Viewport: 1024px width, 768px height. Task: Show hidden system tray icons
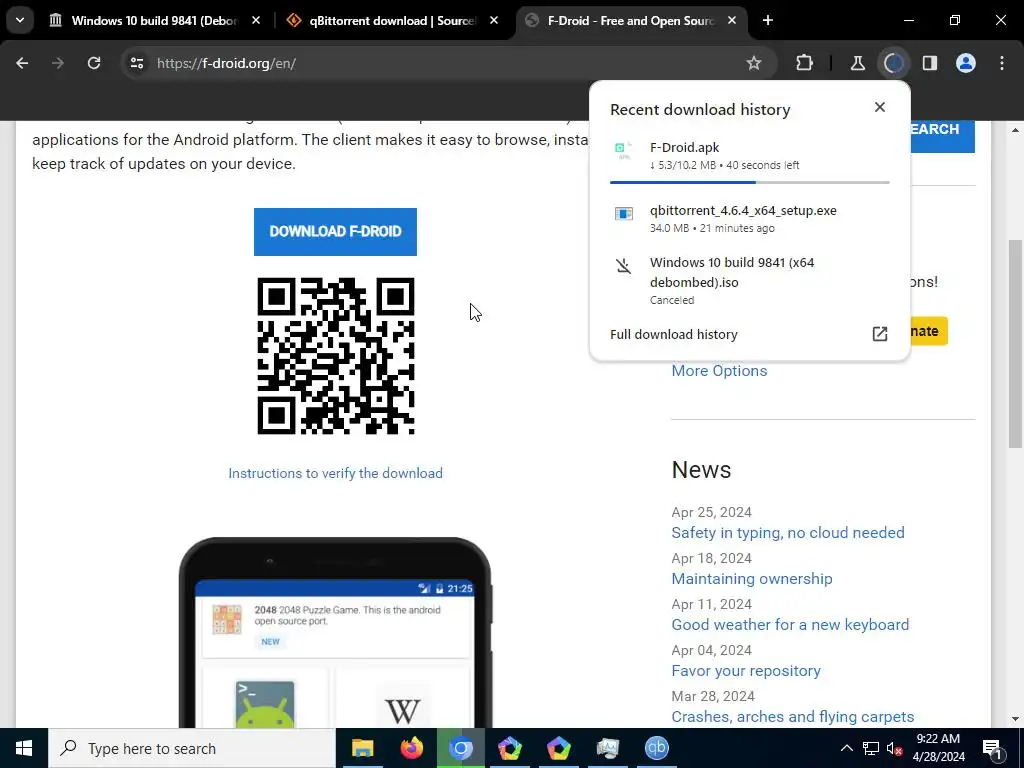[x=846, y=748]
